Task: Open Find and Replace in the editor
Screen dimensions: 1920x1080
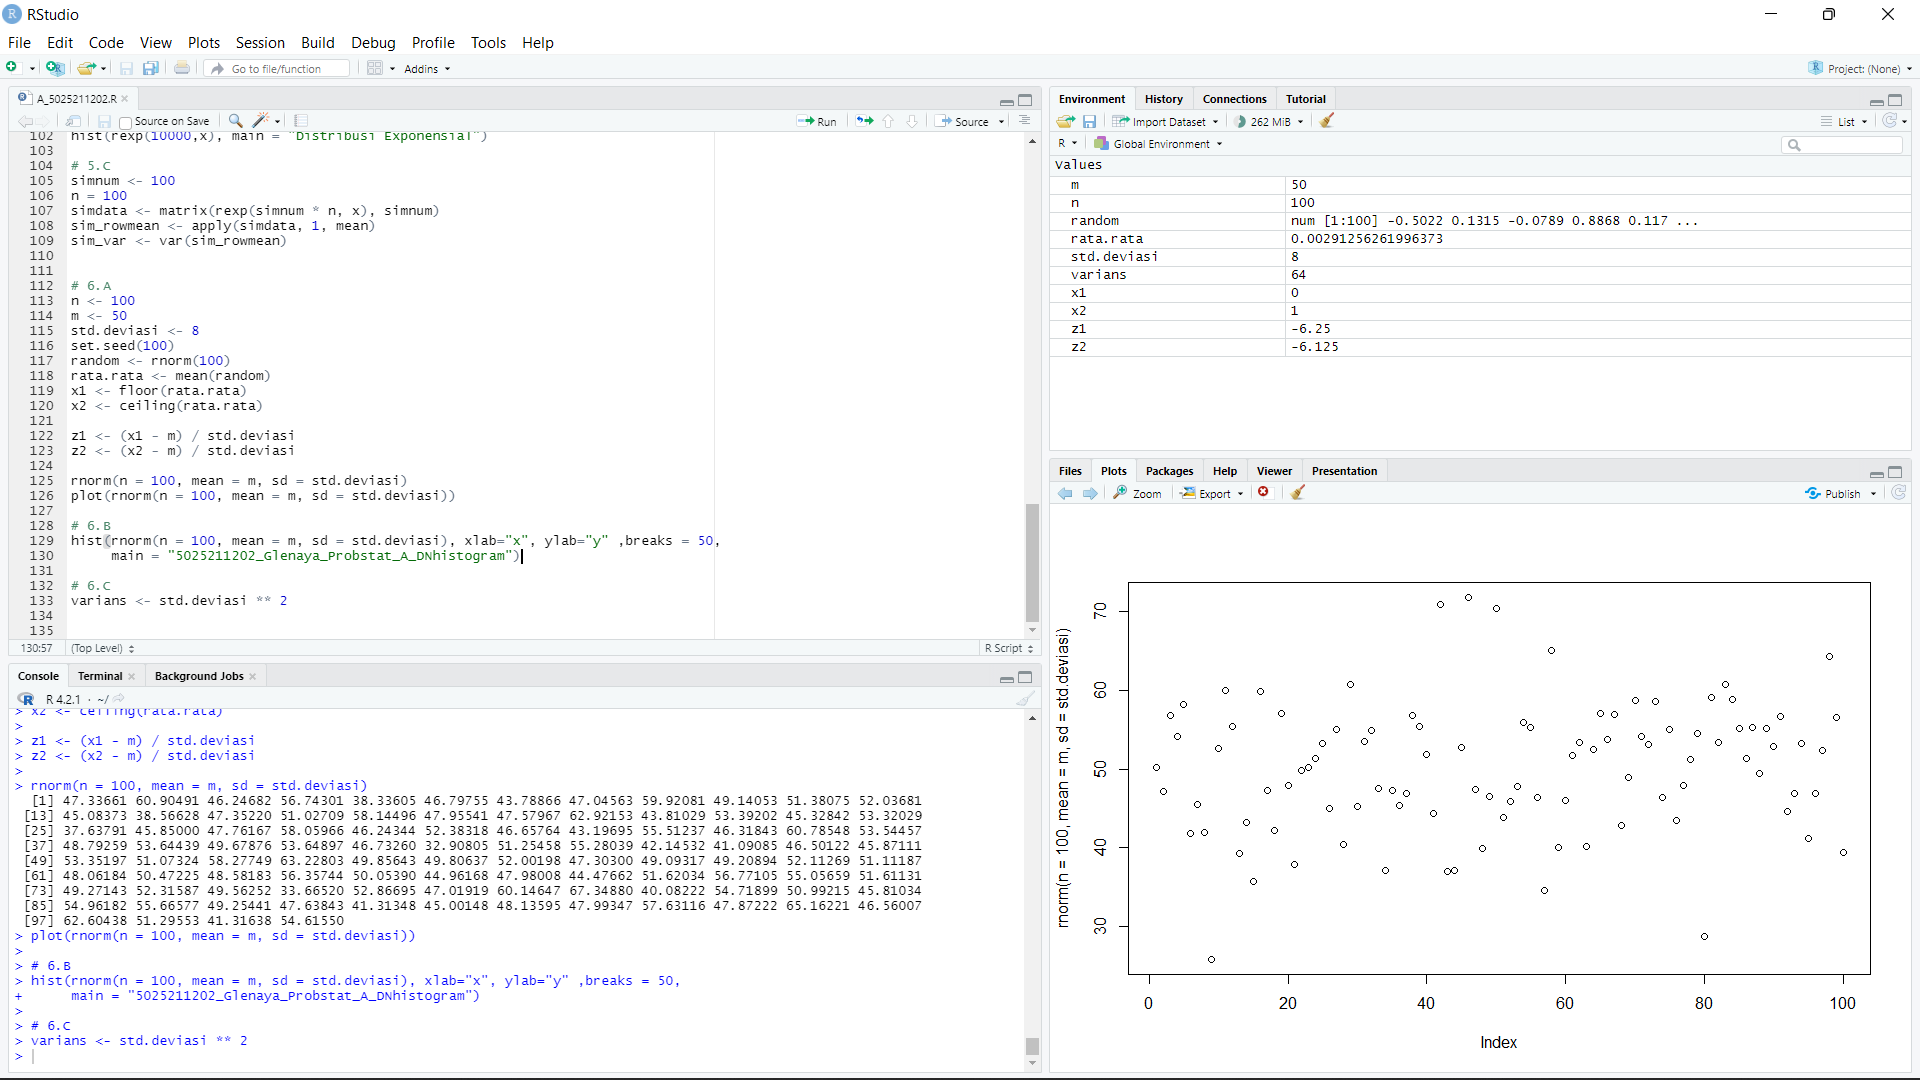Action: [x=235, y=120]
